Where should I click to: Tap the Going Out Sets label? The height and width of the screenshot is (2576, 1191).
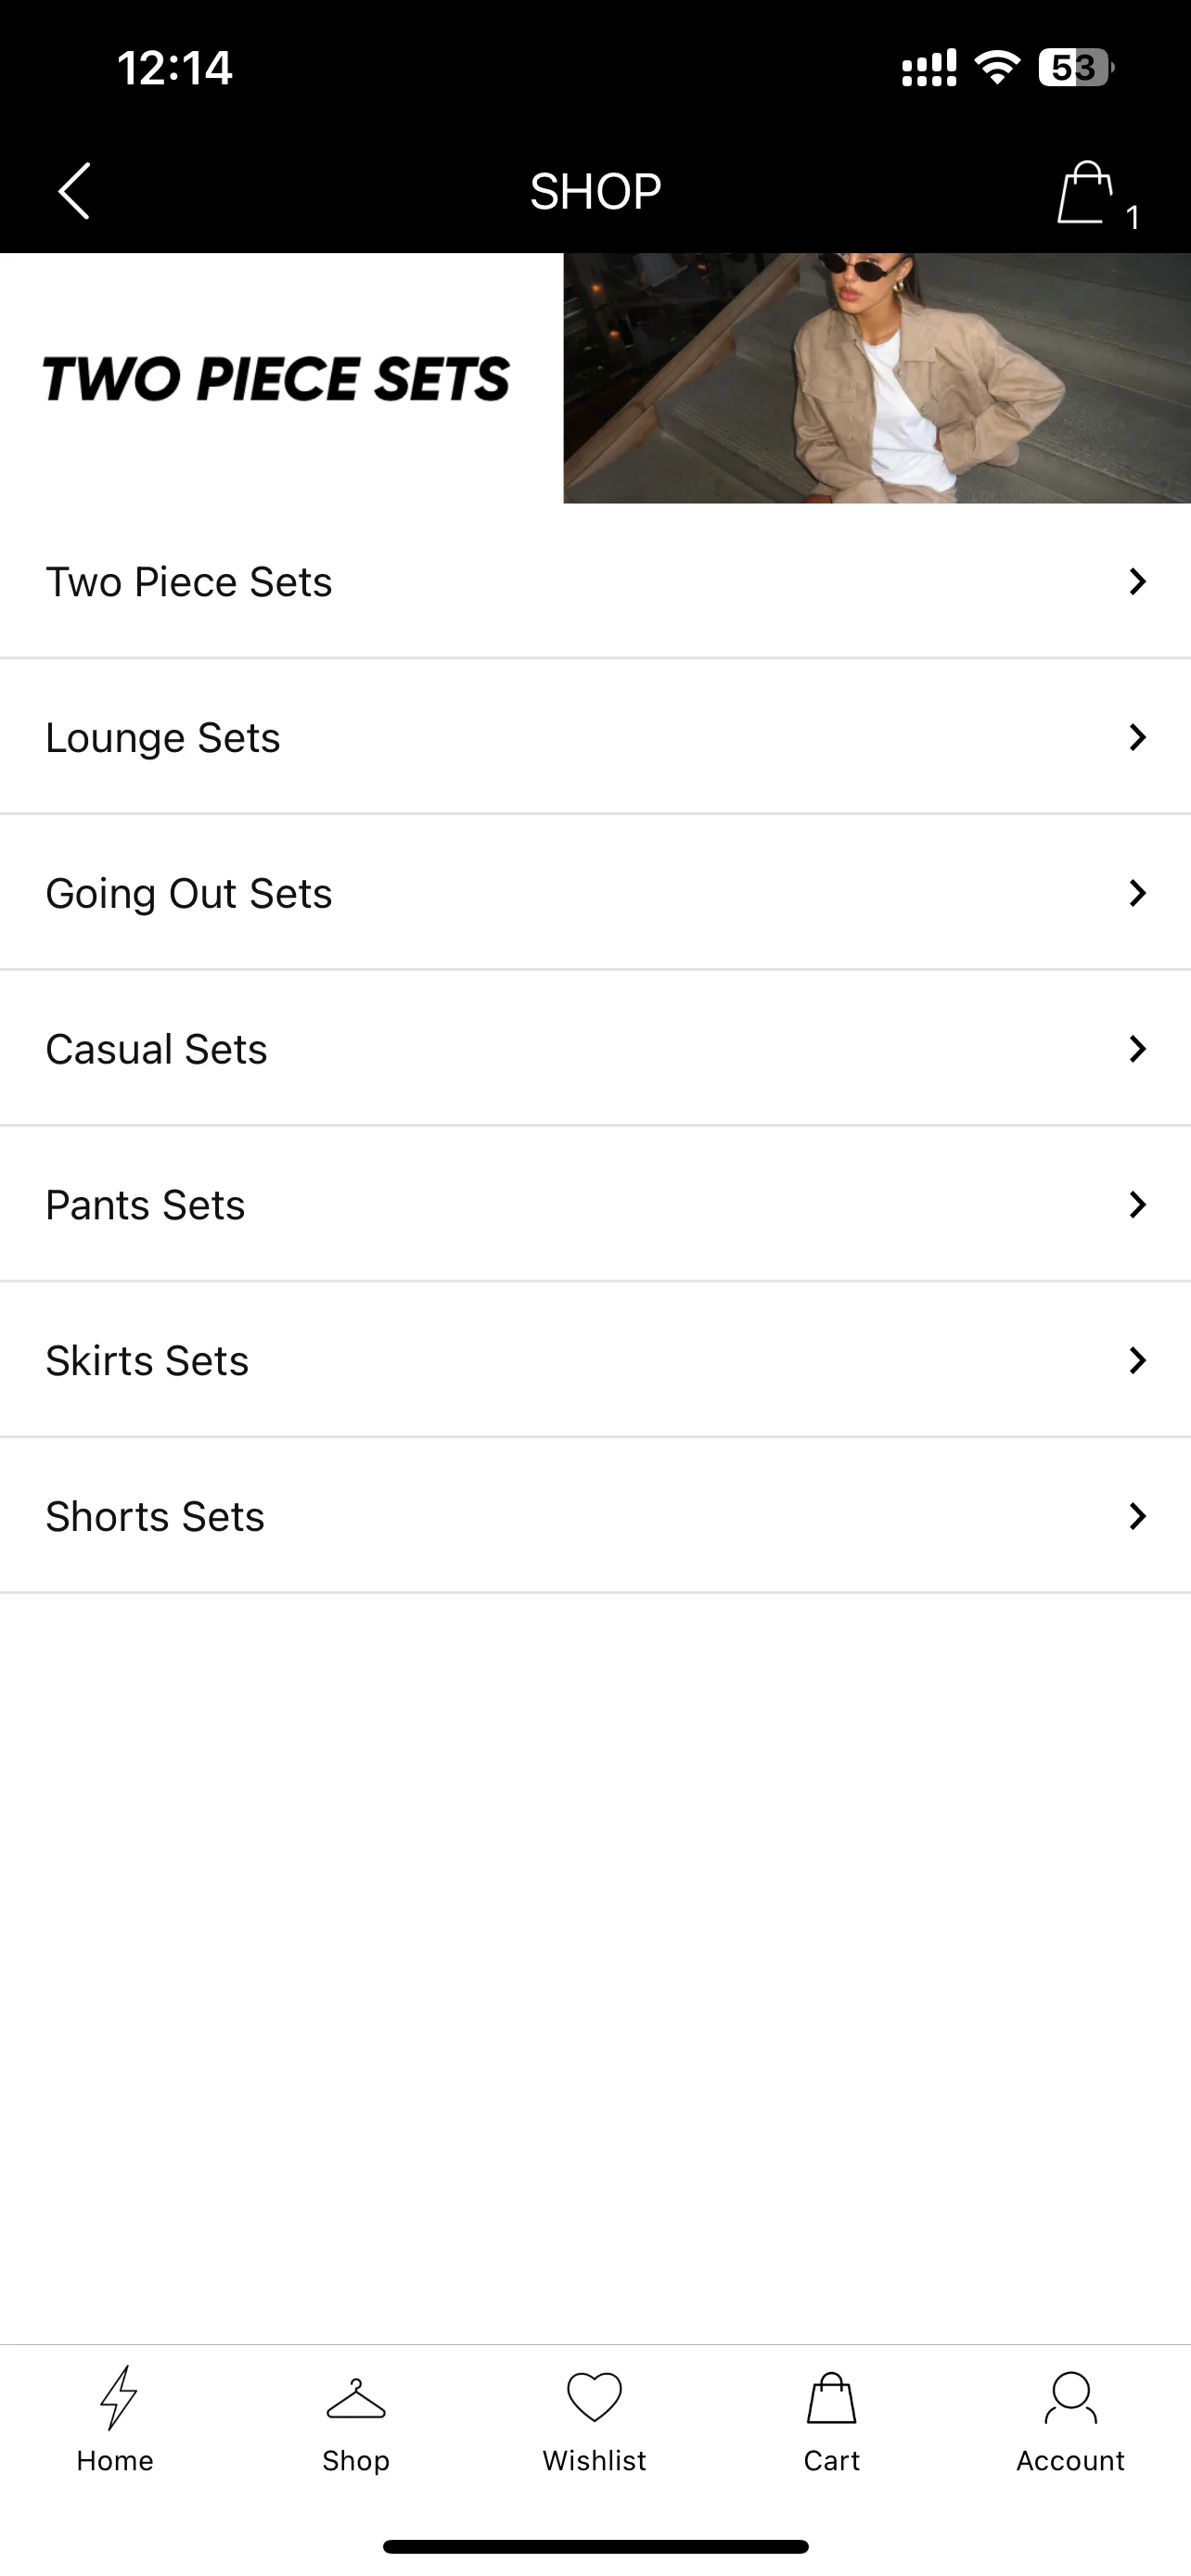point(189,893)
